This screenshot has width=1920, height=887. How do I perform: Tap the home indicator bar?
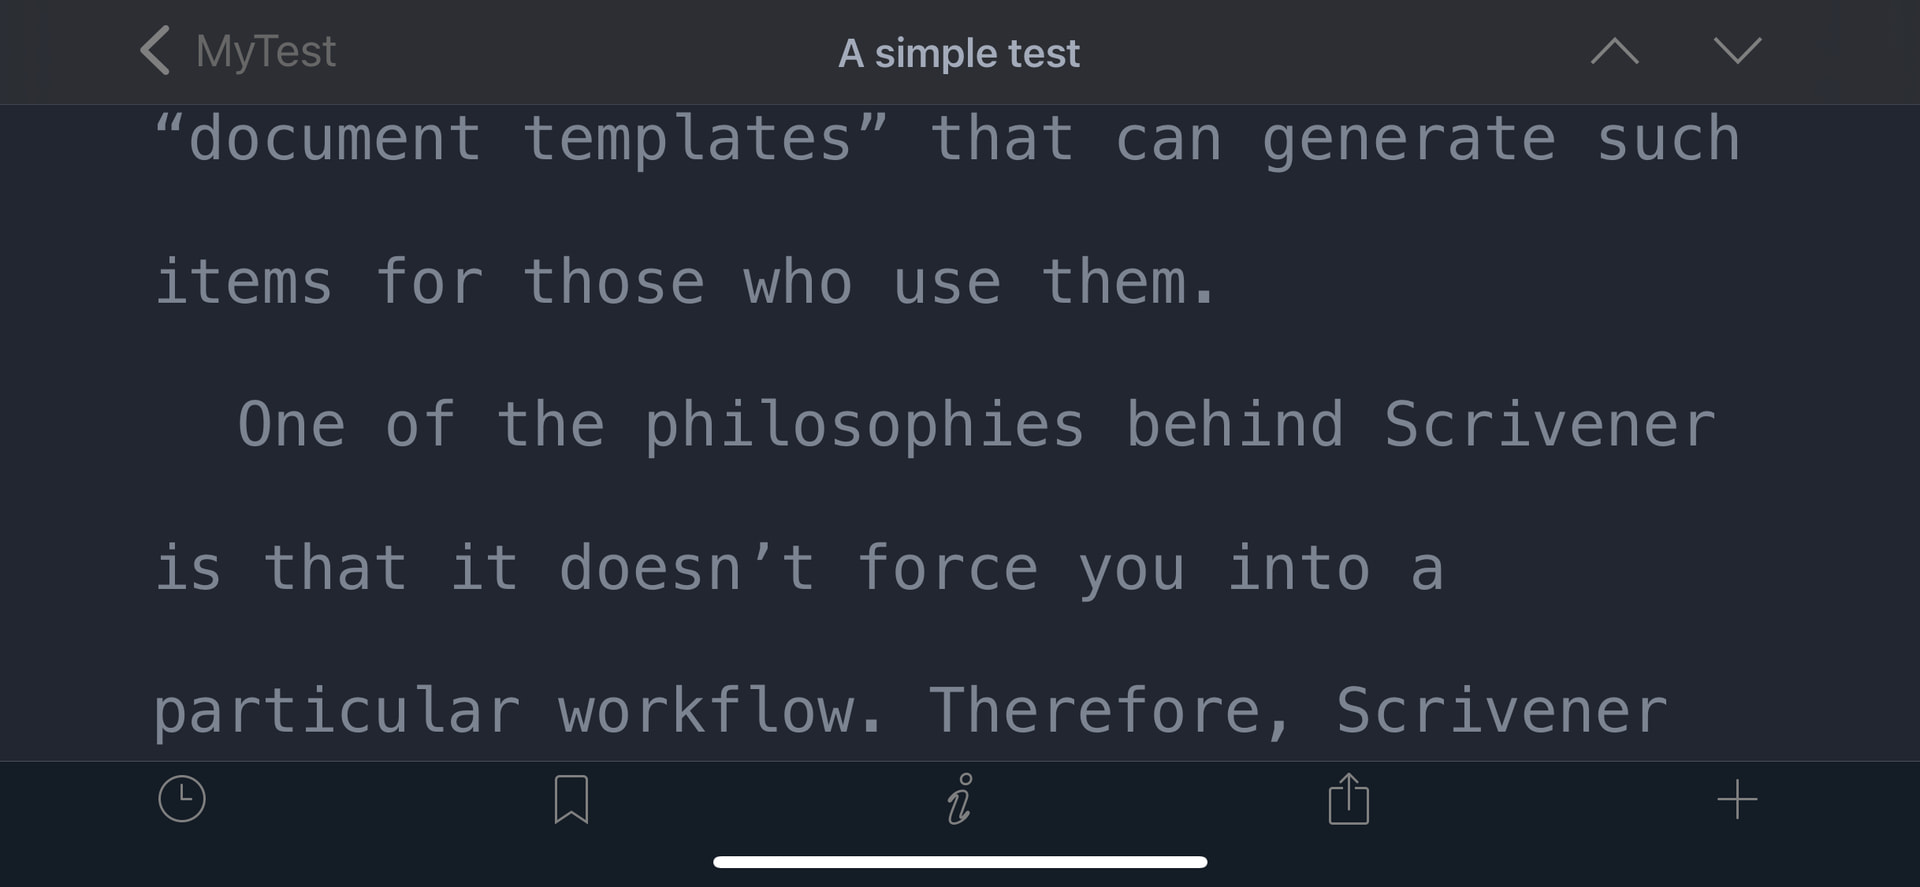960,862
